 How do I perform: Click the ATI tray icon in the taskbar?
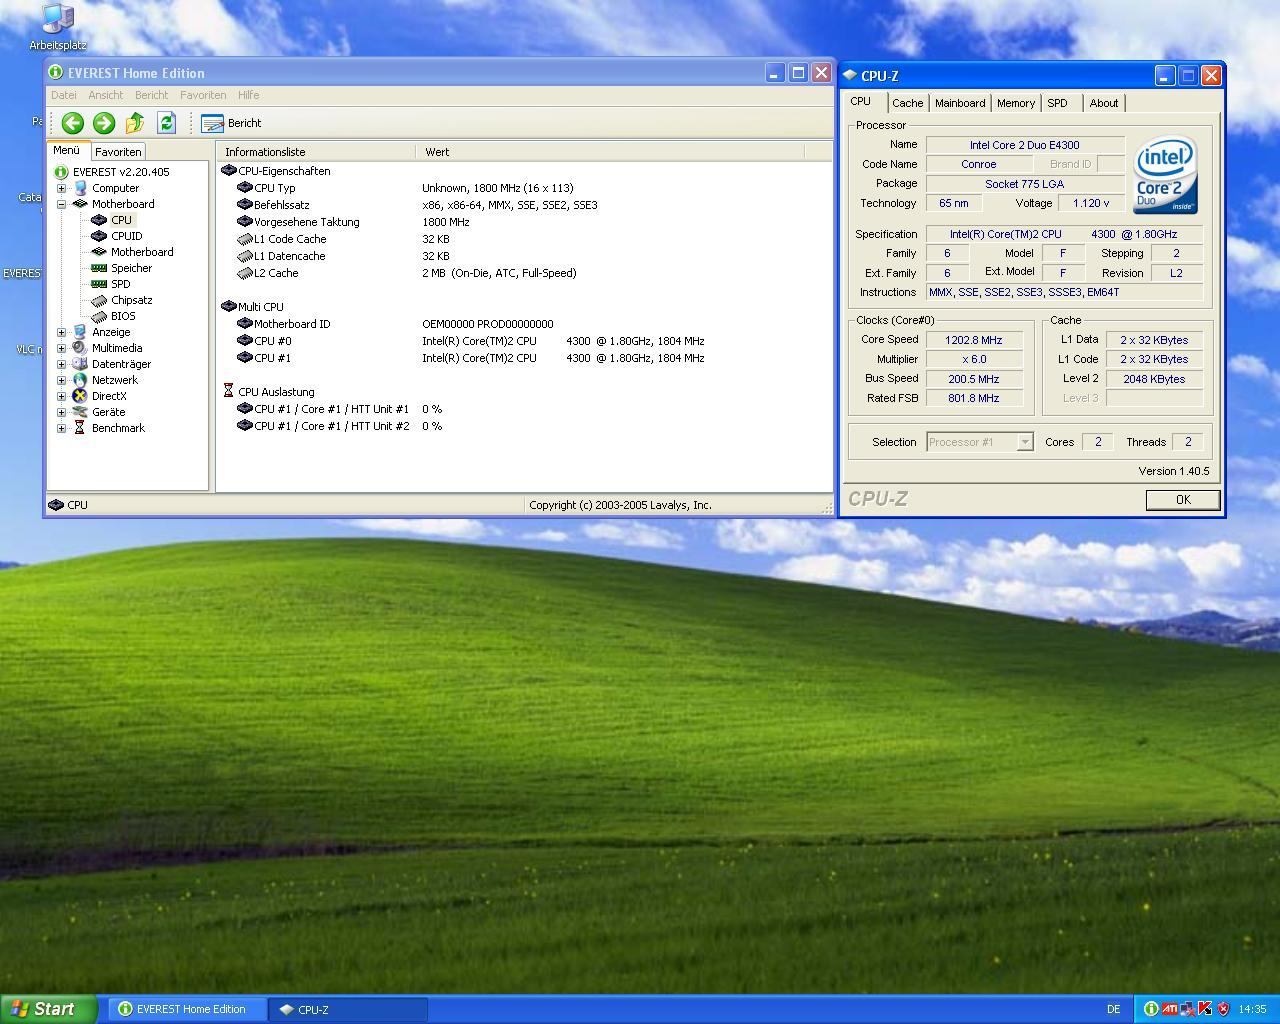[x=1169, y=1009]
